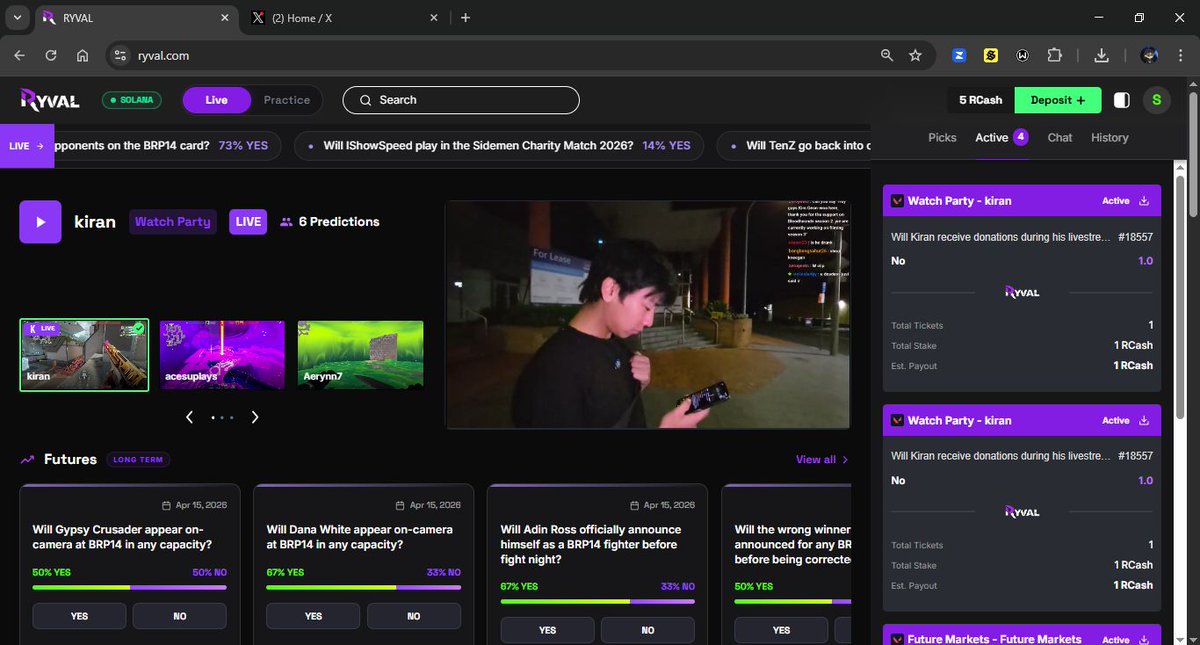The width and height of the screenshot is (1200, 645).
Task: Click the kiran livestream video player
Action: point(648,315)
